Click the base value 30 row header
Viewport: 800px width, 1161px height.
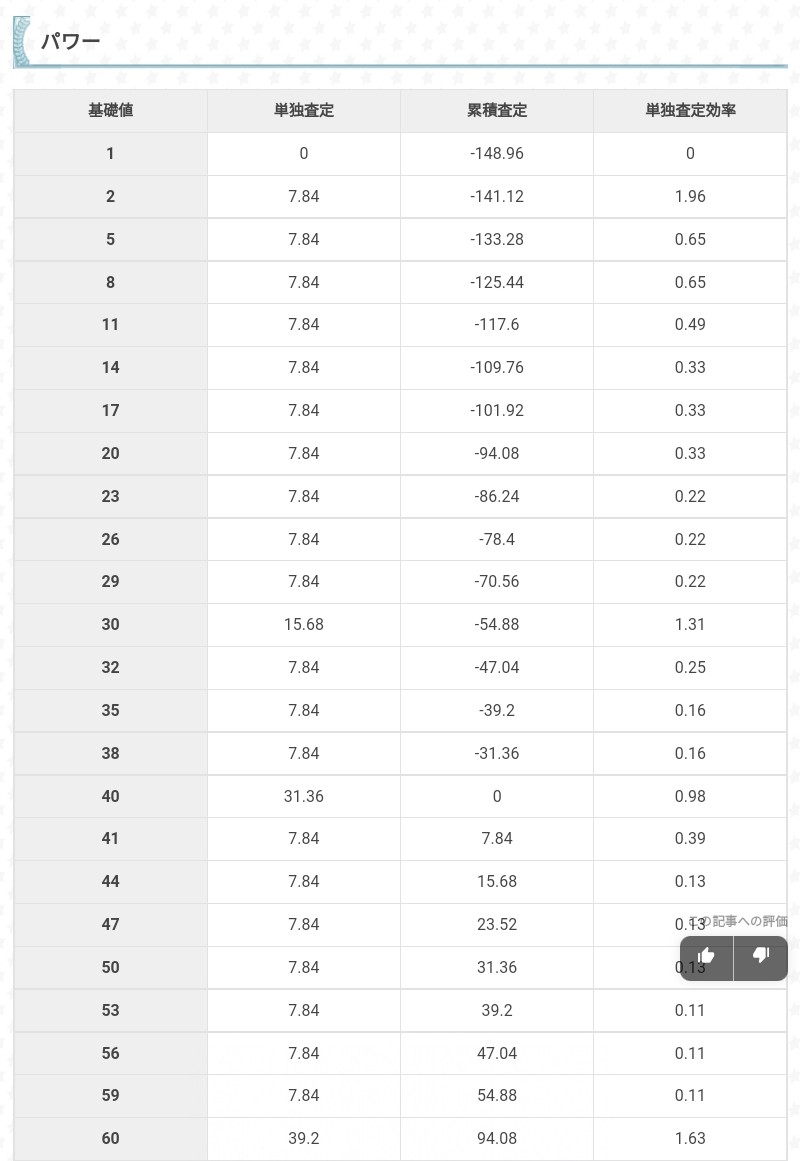click(110, 625)
